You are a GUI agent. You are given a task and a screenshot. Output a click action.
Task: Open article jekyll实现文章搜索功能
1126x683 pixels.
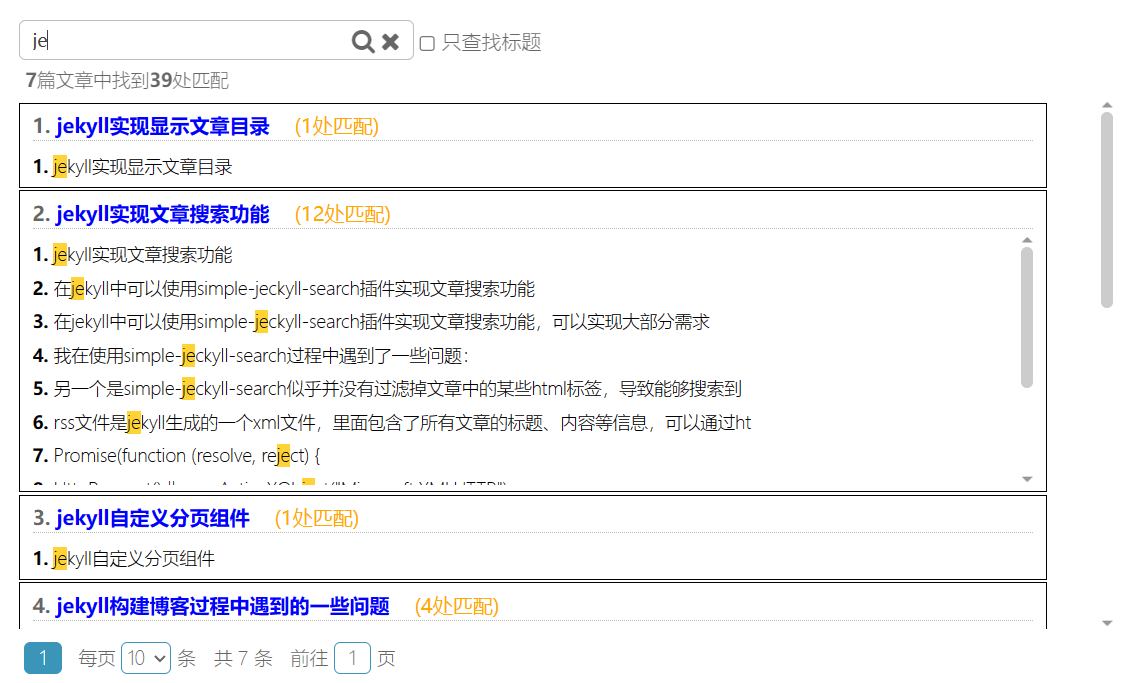click(x=162, y=215)
